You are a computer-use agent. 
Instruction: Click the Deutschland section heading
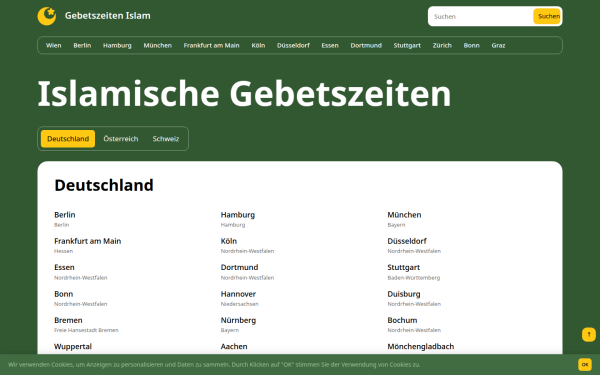[104, 185]
